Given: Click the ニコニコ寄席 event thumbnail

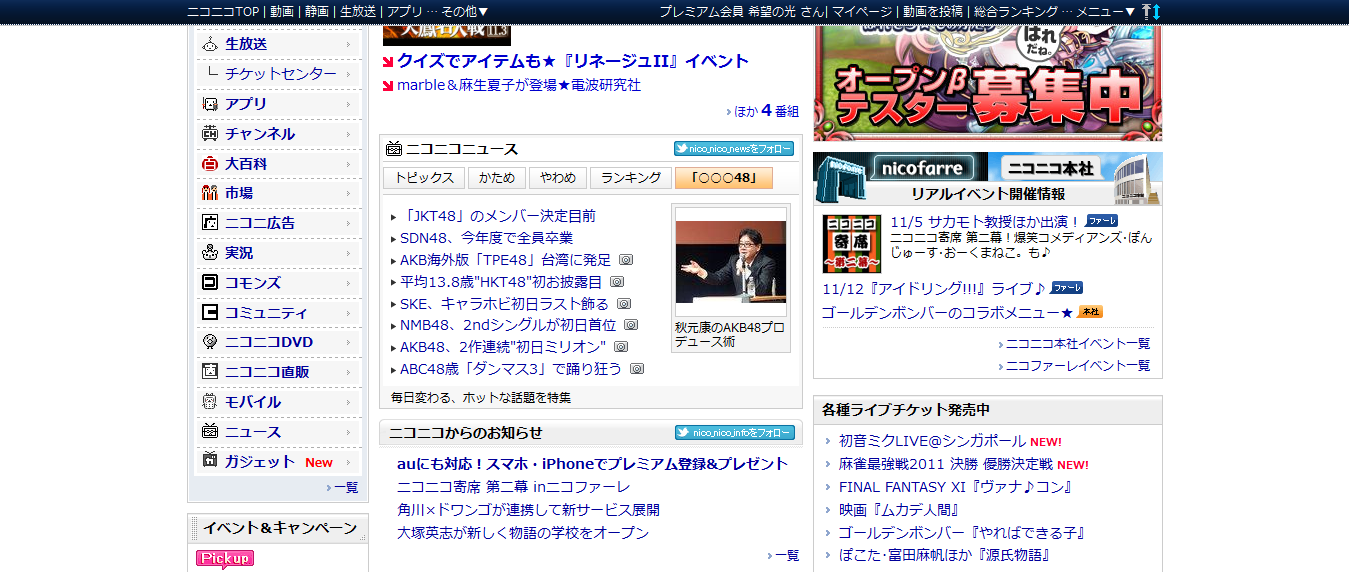Looking at the screenshot, I should [x=852, y=243].
